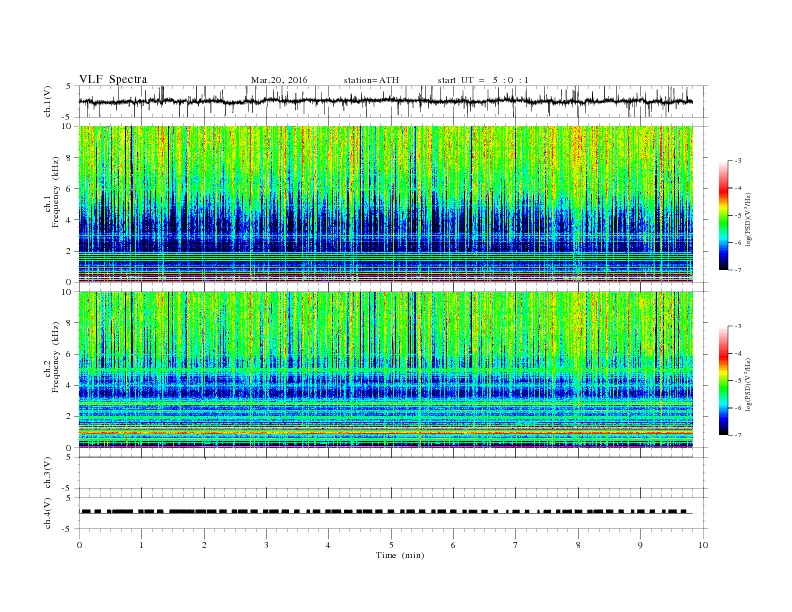Image resolution: width=792 pixels, height=612 pixels.
Task: Click the empty ch.3 voltage panel
Action: pos(393,473)
